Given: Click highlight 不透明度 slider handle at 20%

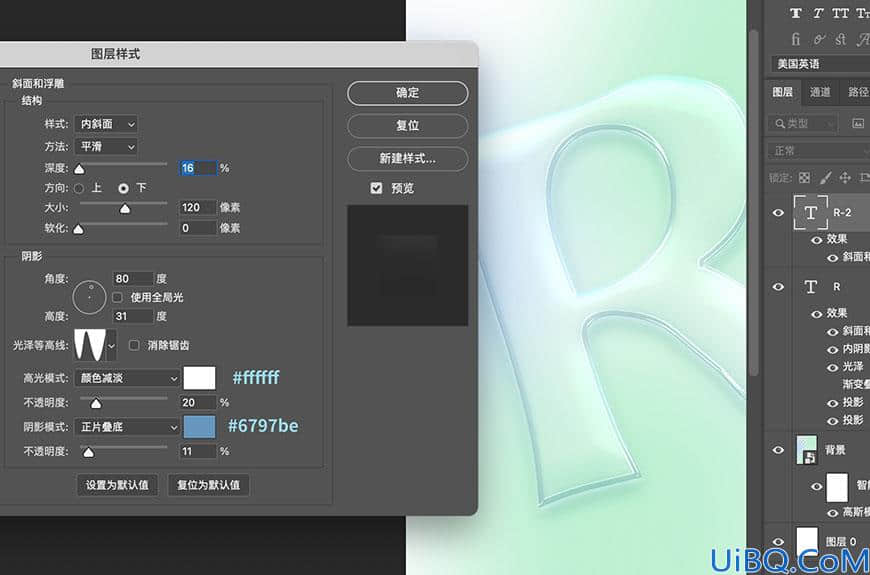Looking at the screenshot, I should click(96, 403).
